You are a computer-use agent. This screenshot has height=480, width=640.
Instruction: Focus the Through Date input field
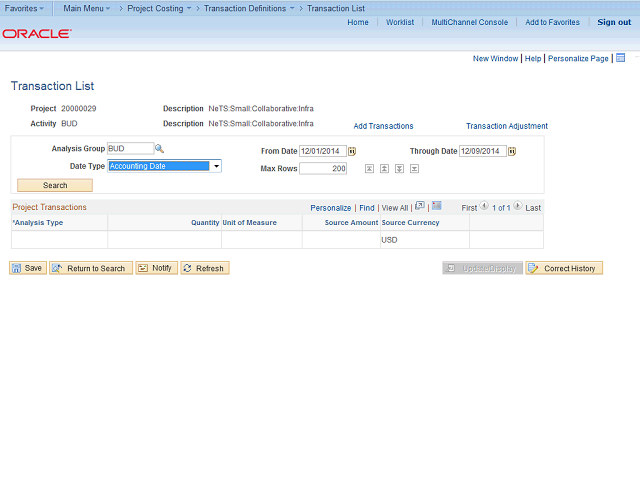(483, 151)
